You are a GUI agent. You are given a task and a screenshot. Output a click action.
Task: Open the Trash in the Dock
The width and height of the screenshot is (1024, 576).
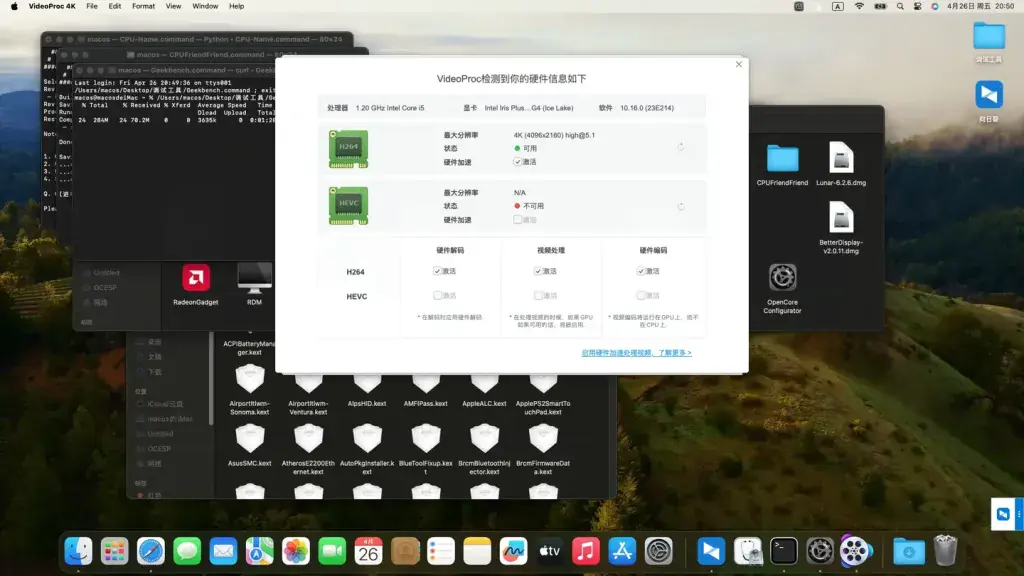click(945, 550)
